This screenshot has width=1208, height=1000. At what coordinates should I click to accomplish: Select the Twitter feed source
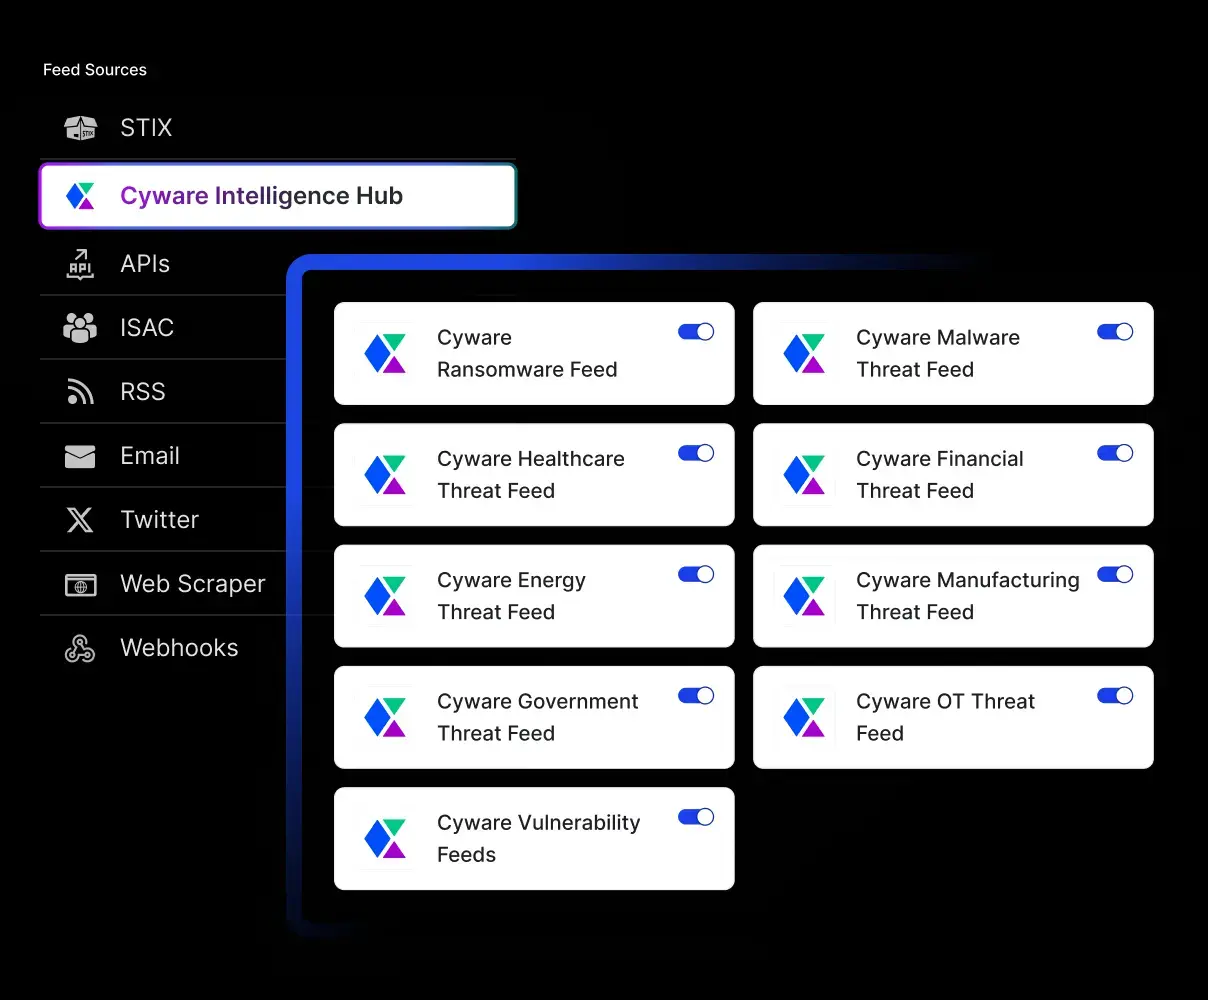[x=163, y=520]
